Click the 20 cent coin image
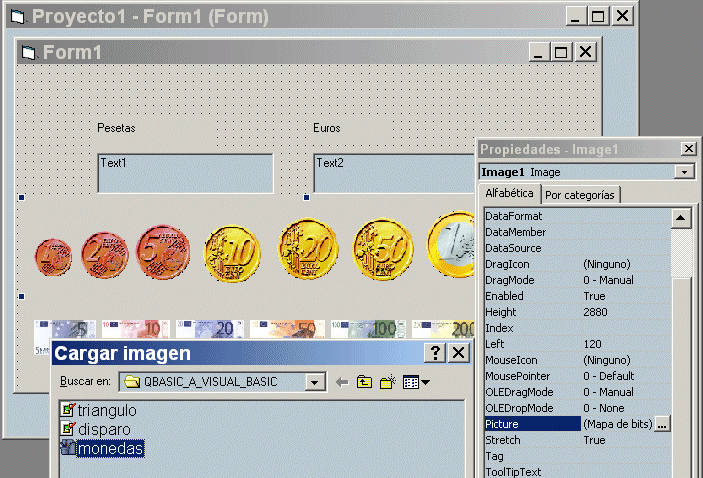This screenshot has width=703, height=478. click(308, 249)
